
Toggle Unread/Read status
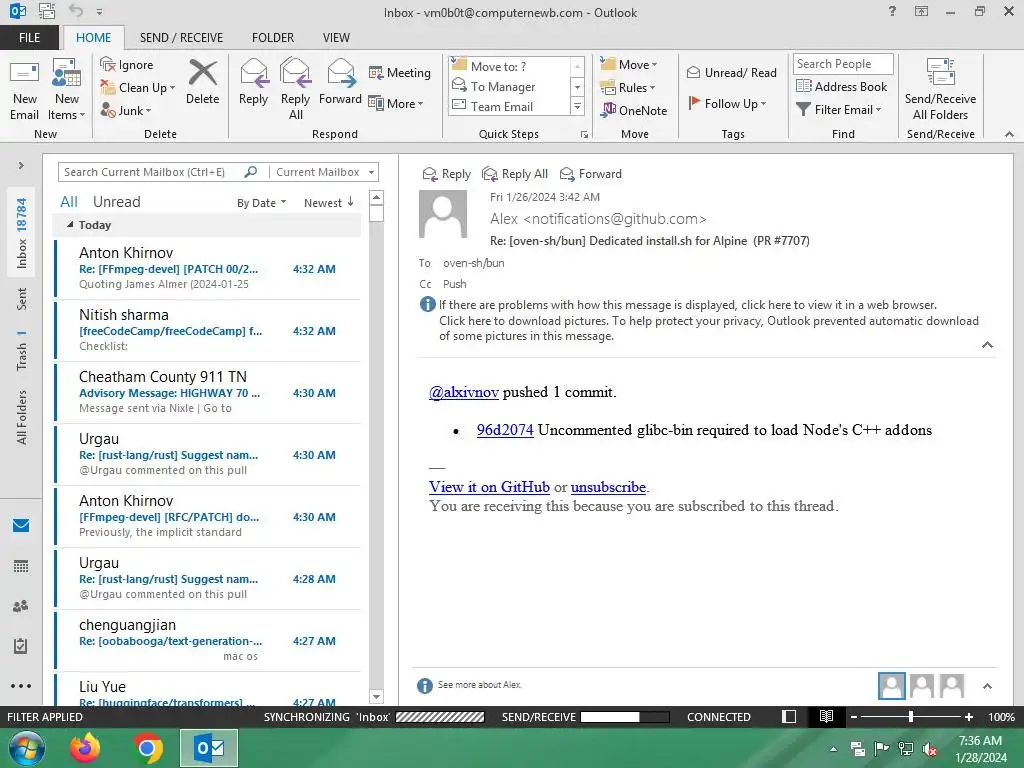point(731,72)
